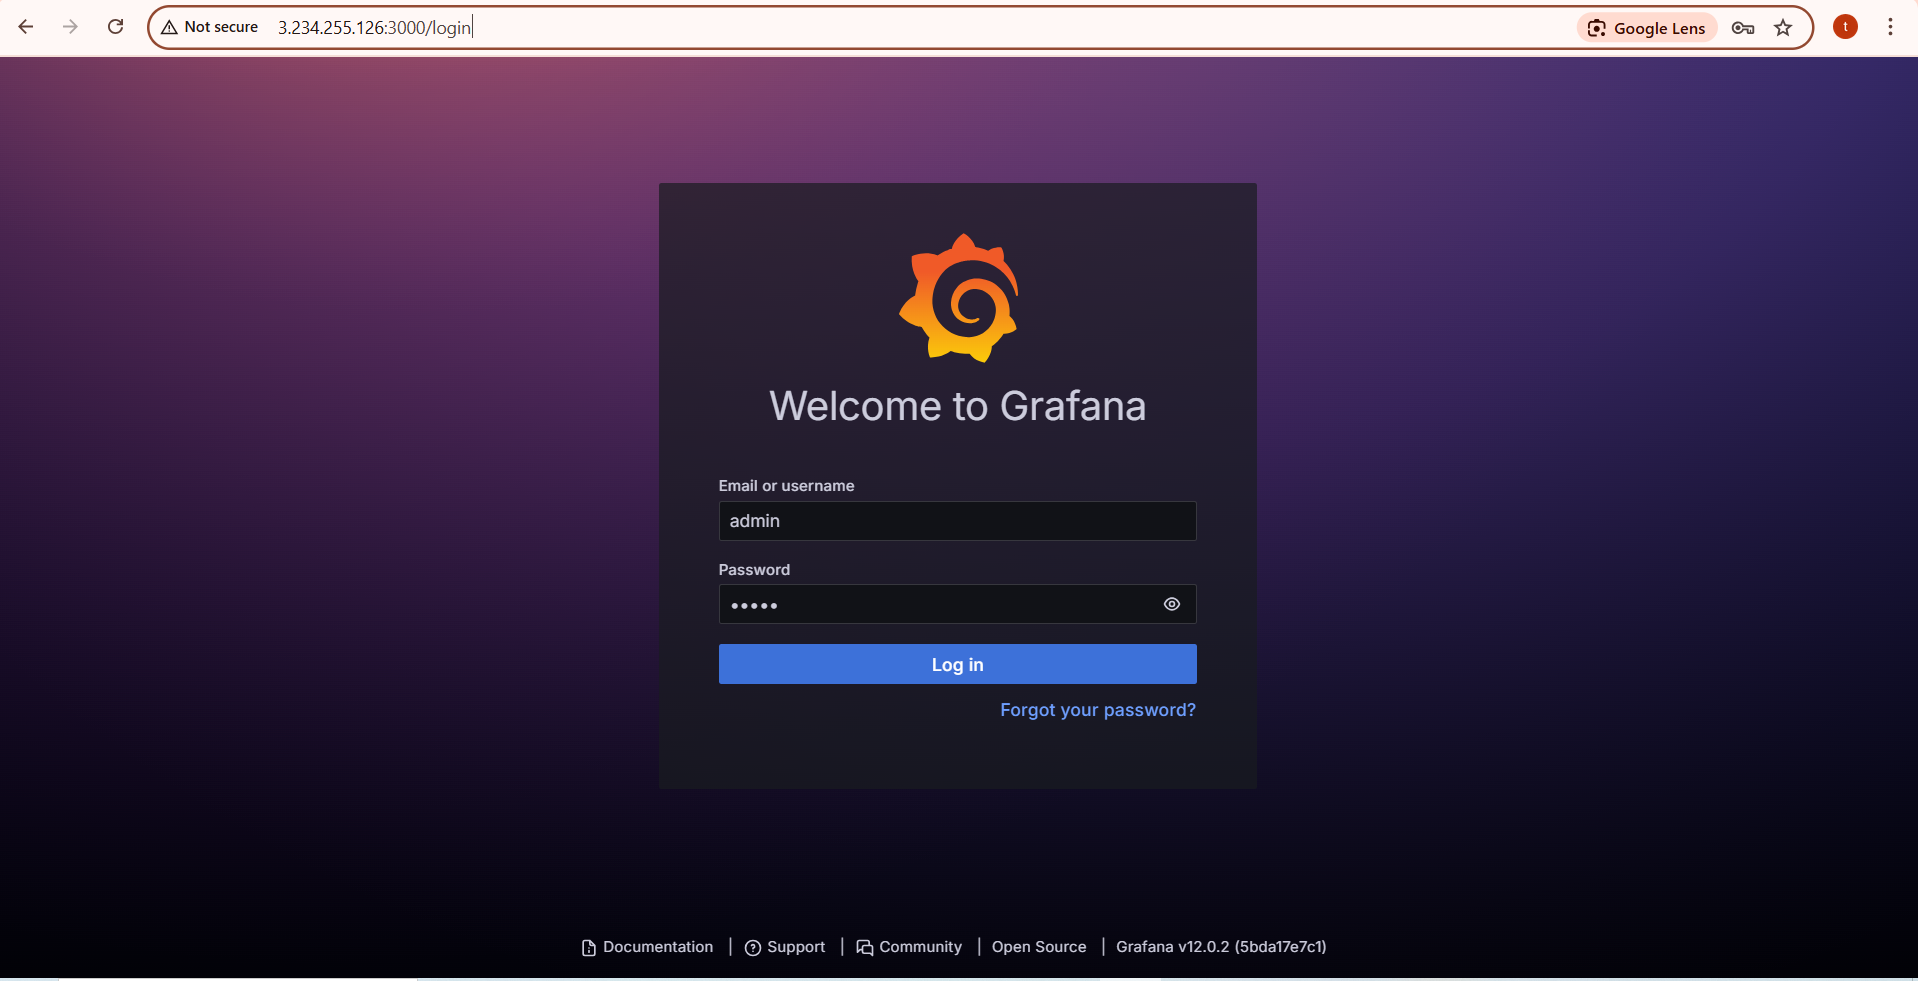Reload the Grafana login page
Viewport: 1918px width, 981px height.
pos(115,27)
